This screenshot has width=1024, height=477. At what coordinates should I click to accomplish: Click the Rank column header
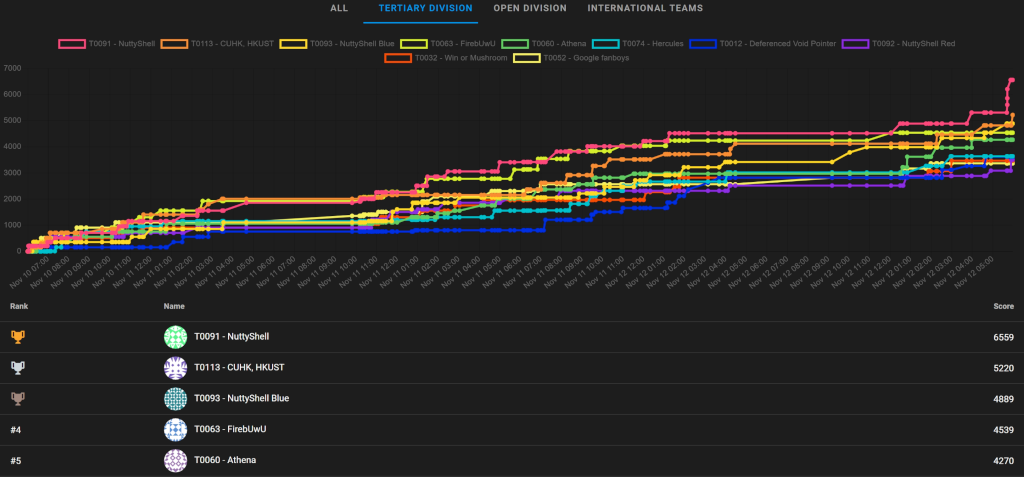point(19,305)
